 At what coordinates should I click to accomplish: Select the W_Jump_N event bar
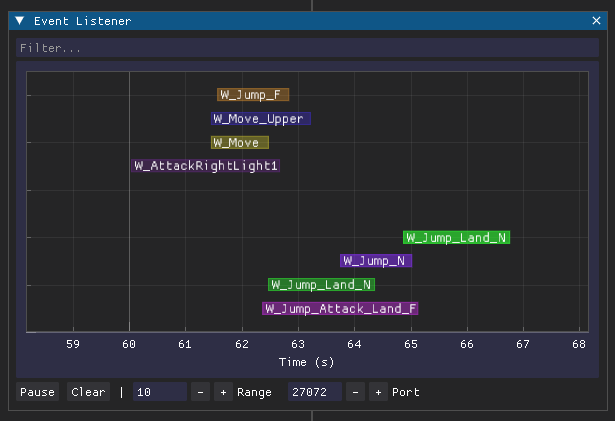[x=375, y=261]
